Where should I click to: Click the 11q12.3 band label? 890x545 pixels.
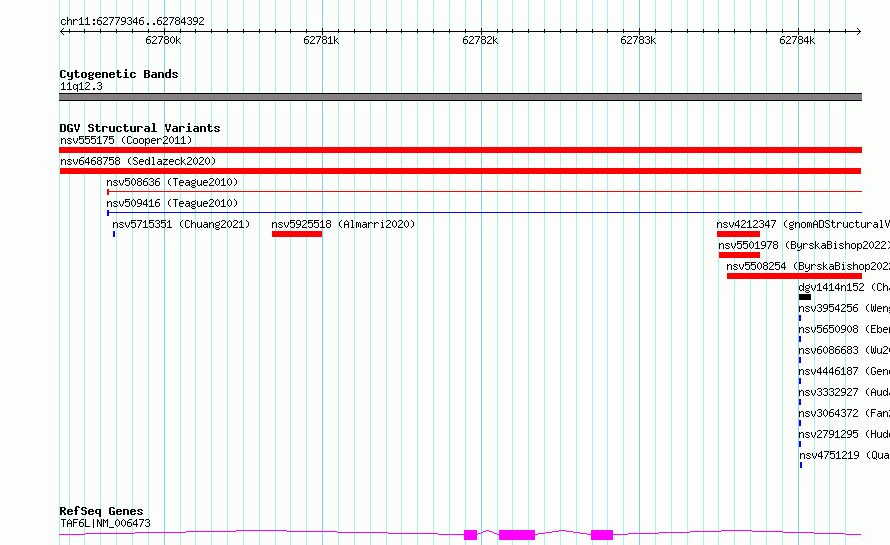point(81,86)
